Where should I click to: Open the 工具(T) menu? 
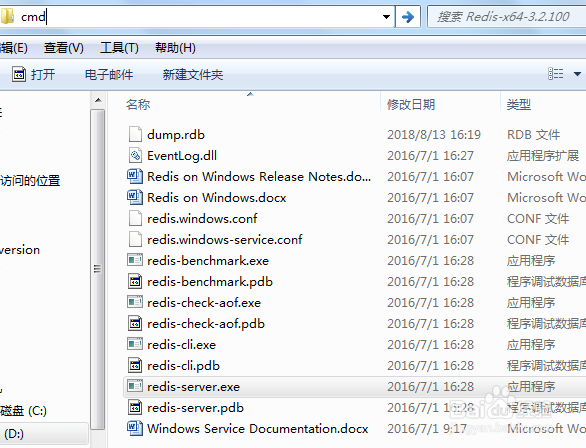[x=119, y=48]
